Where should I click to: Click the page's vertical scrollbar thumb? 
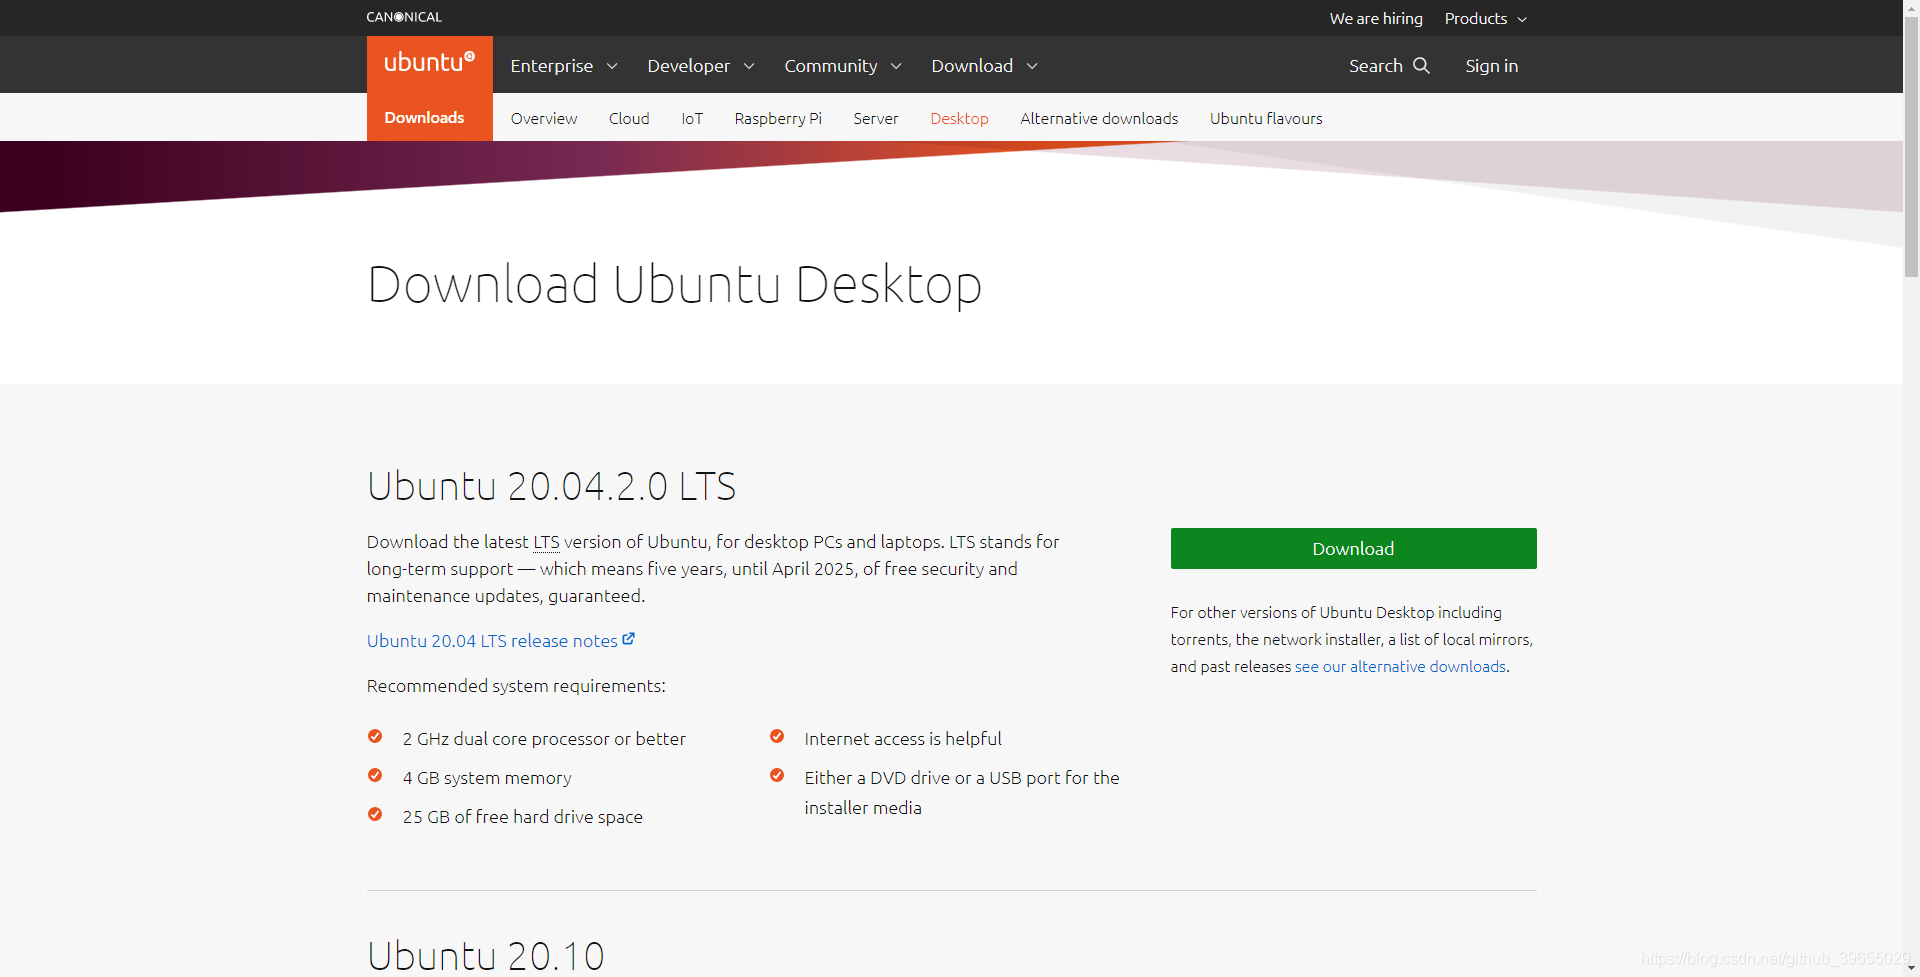pos(1912,146)
